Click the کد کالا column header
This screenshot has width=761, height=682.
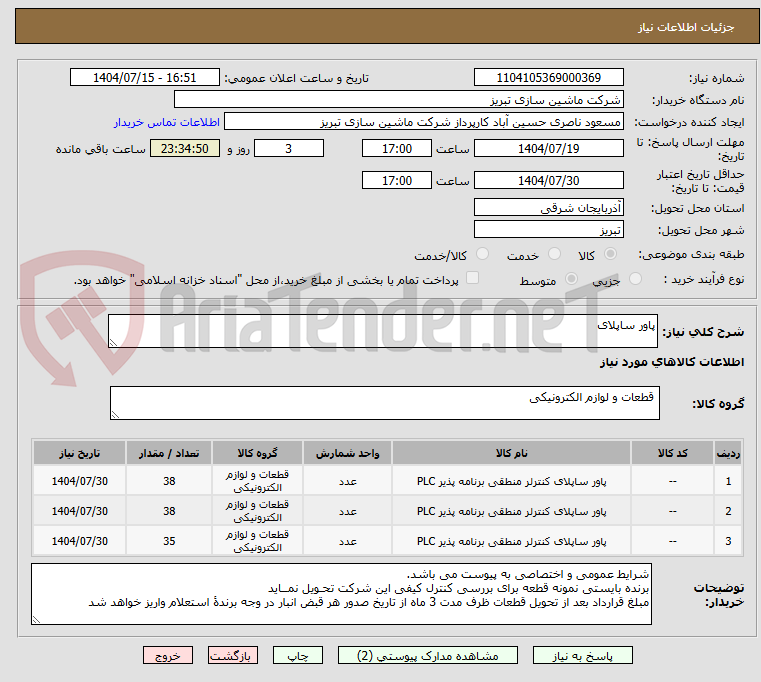(672, 453)
